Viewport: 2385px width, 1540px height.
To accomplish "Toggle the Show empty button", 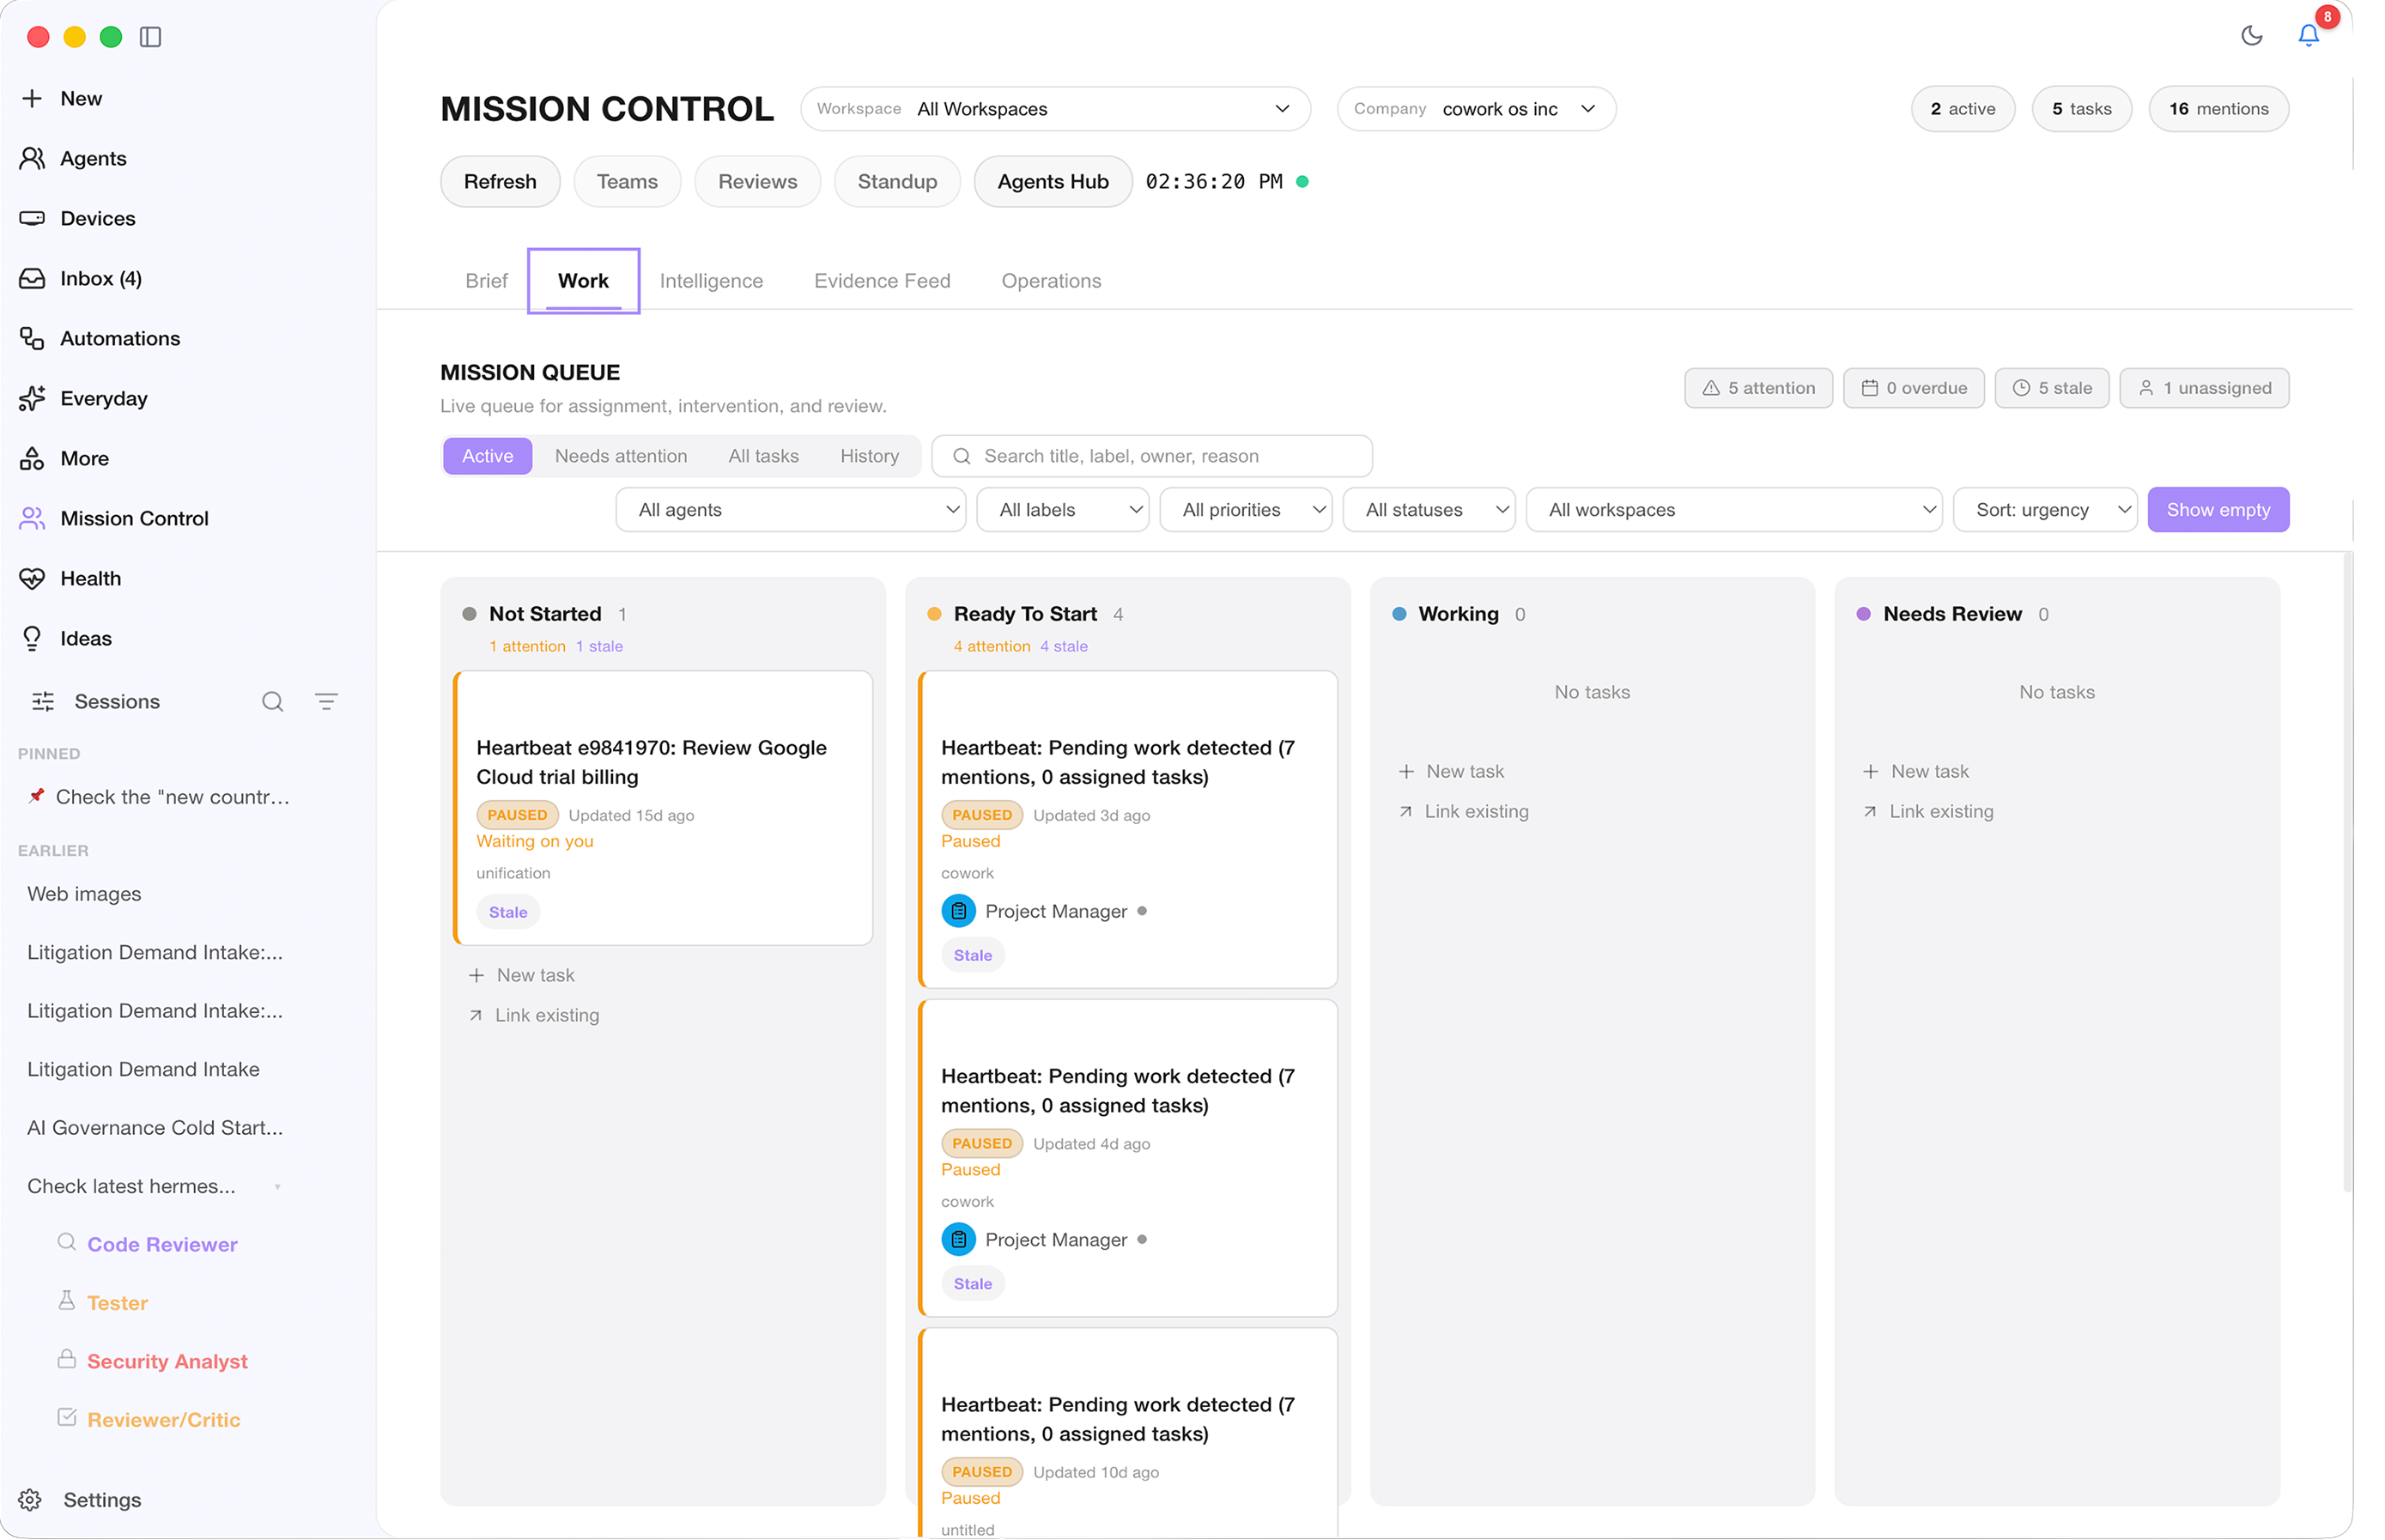I will [2217, 510].
